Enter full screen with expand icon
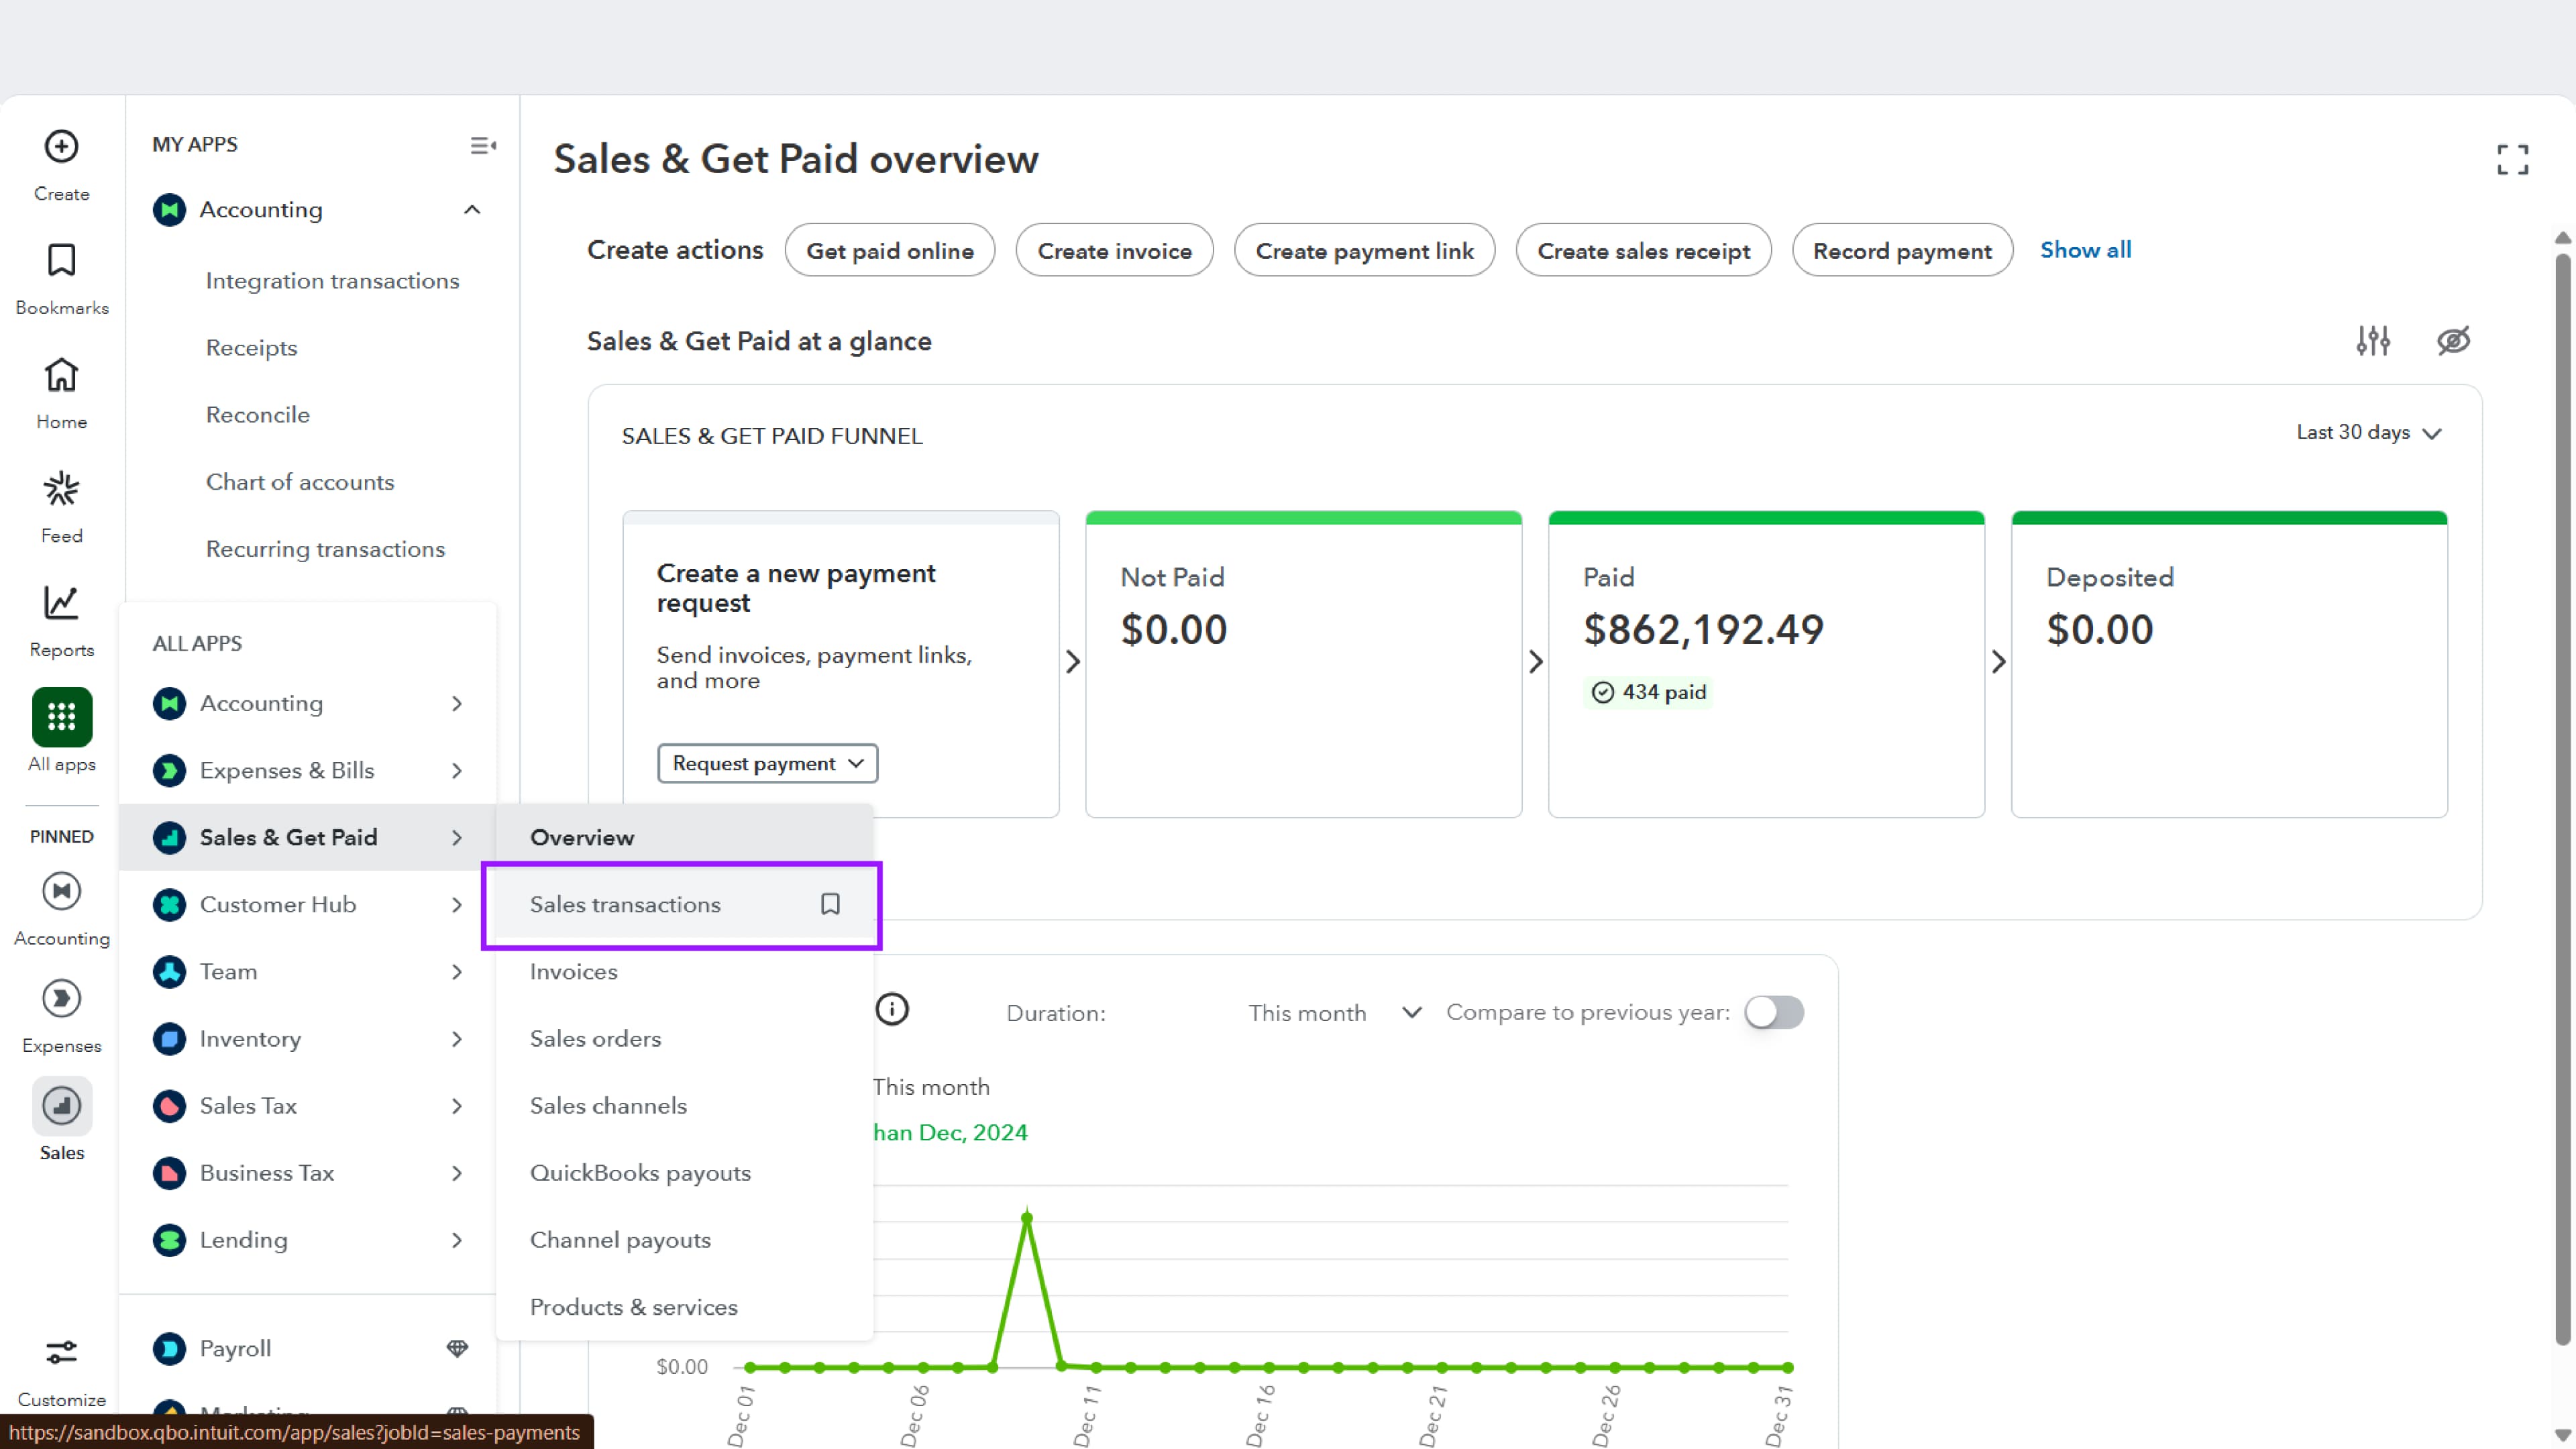 click(x=2512, y=159)
